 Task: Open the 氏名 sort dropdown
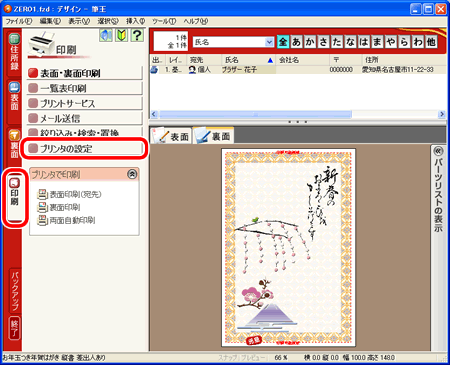point(269,42)
